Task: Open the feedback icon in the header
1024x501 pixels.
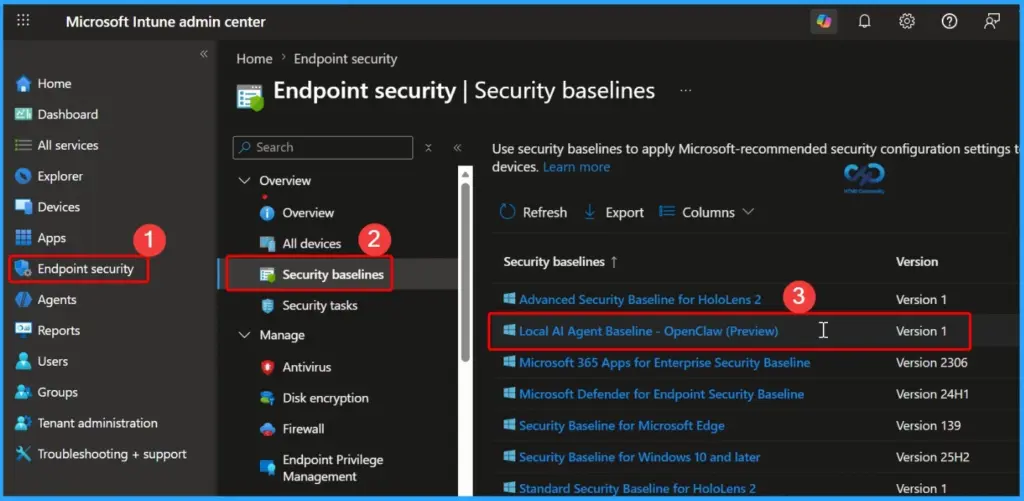Action: coord(991,22)
